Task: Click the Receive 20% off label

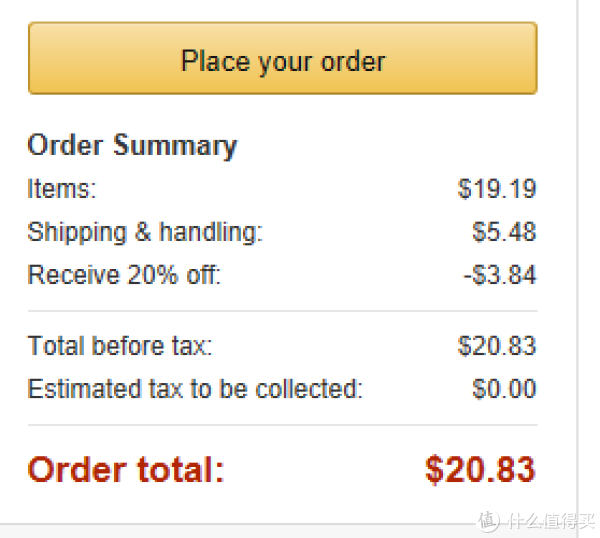Action: pyautogui.click(x=124, y=275)
